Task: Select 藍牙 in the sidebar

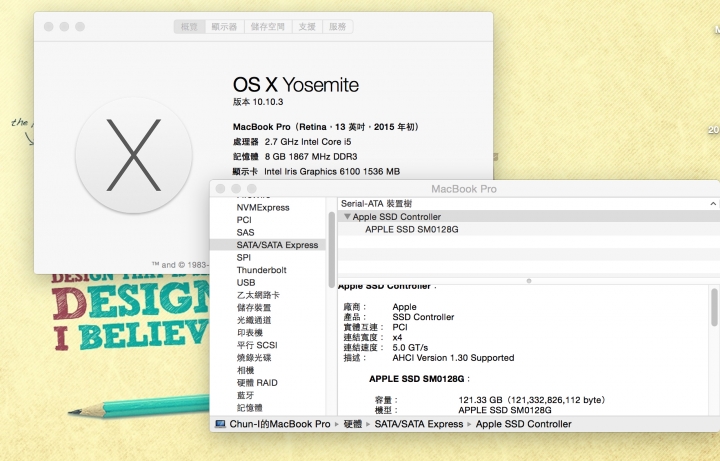Action: pos(245,395)
